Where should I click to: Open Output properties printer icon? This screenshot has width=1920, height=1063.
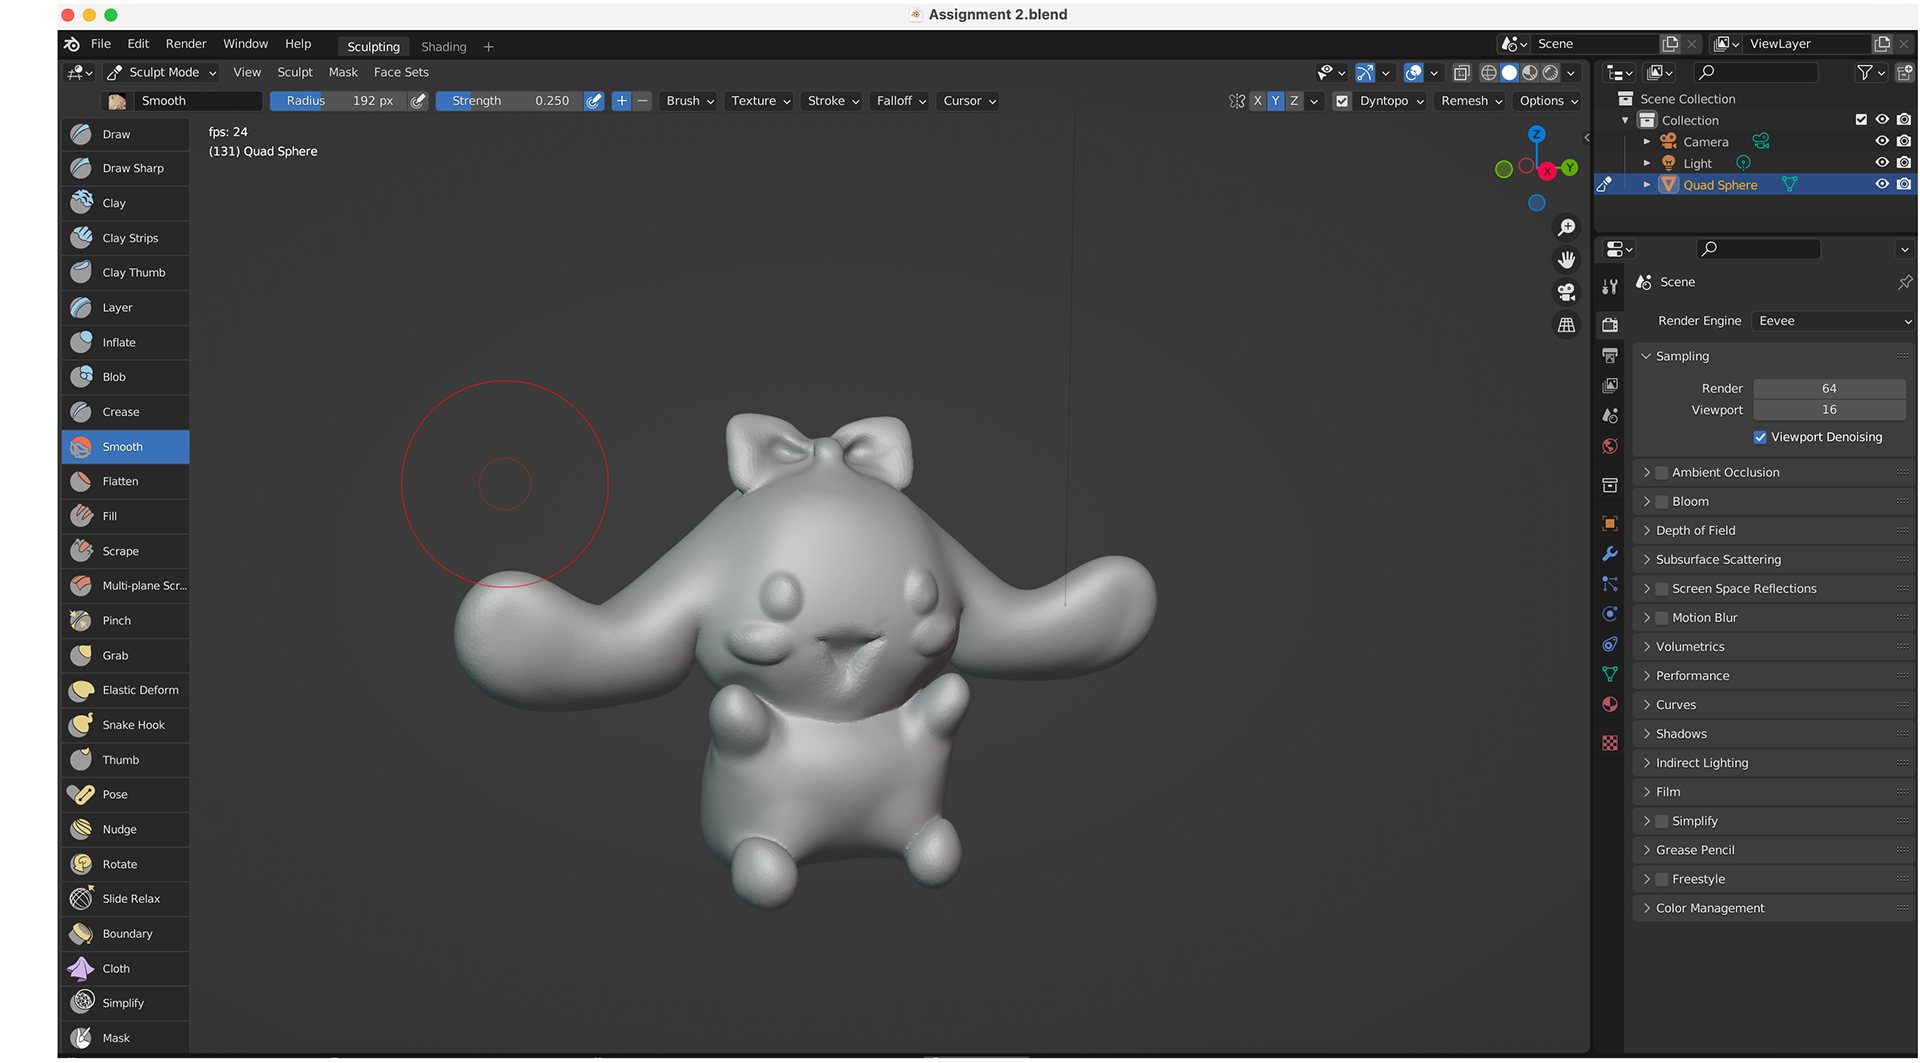point(1609,355)
